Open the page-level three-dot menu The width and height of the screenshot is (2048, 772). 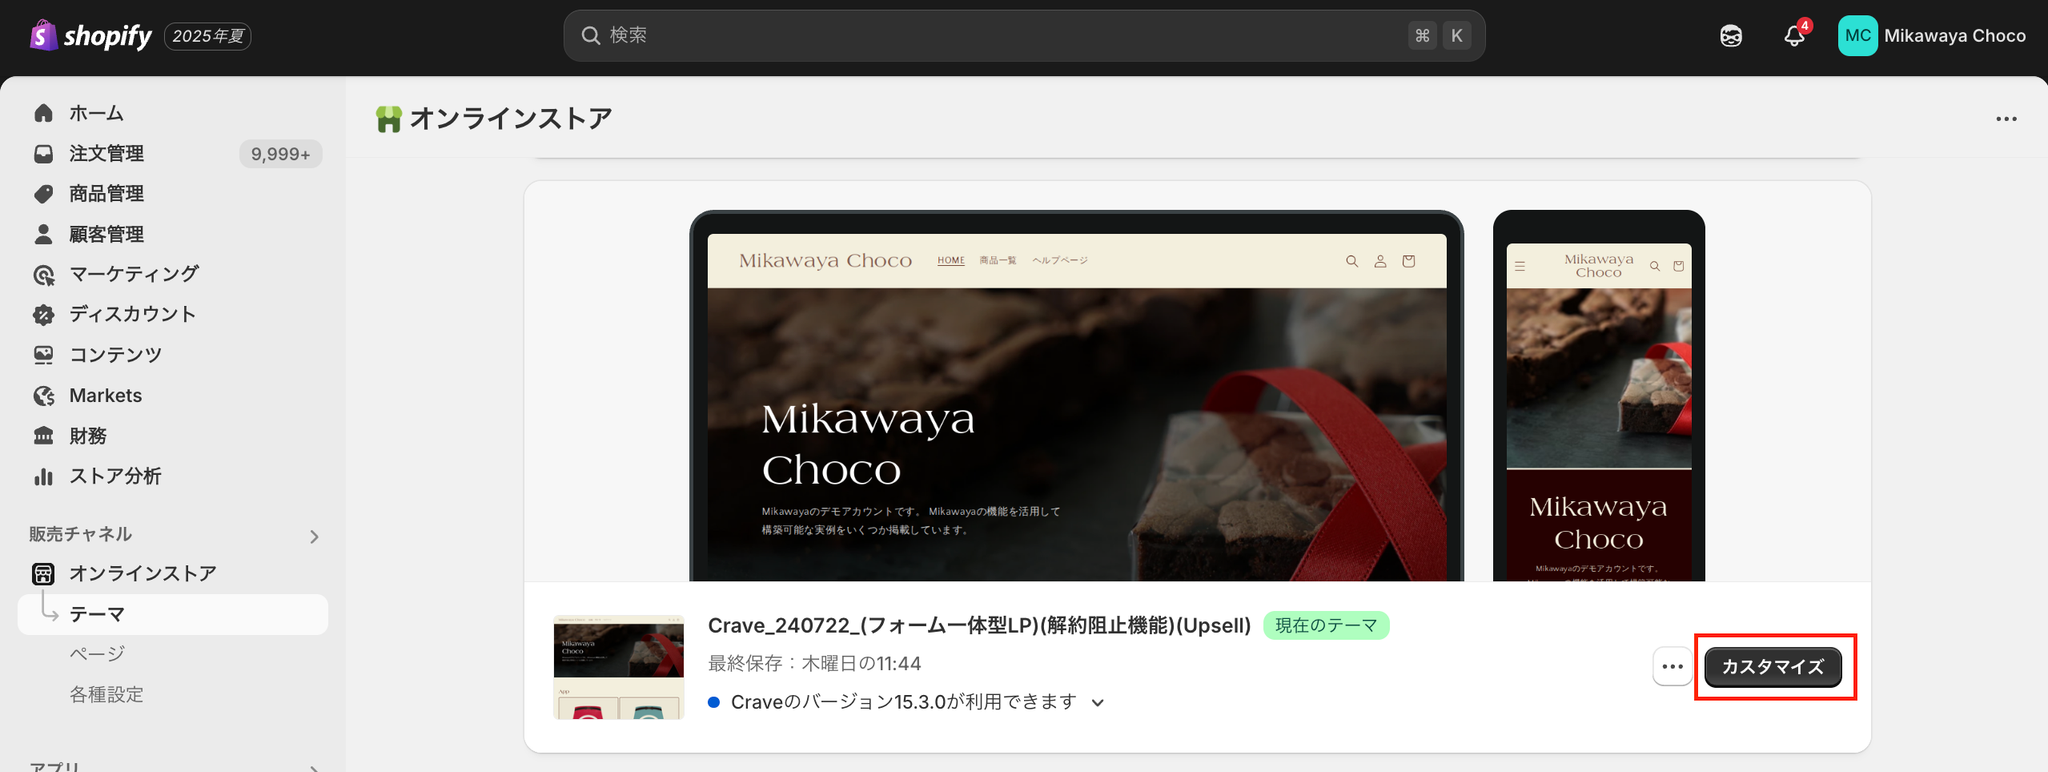pyautogui.click(x=2006, y=119)
